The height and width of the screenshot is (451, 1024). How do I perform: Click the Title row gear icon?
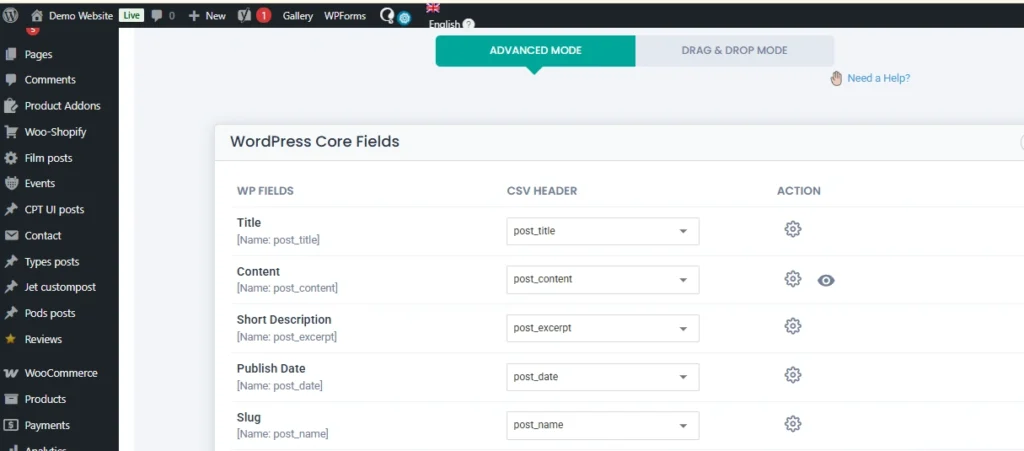792,229
